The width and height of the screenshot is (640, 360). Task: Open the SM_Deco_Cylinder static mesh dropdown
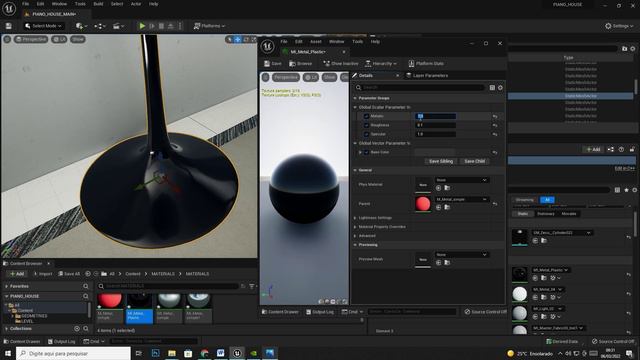[562, 233]
